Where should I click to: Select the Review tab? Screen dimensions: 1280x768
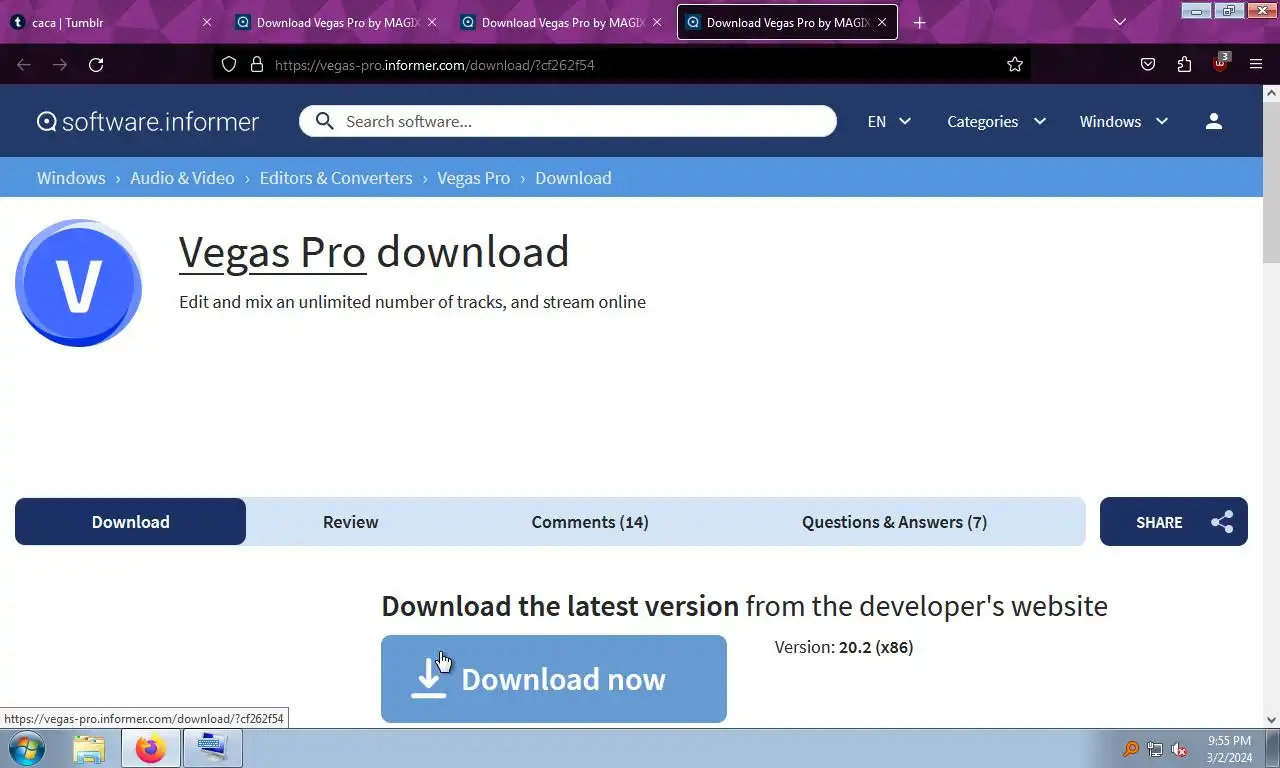coord(350,522)
